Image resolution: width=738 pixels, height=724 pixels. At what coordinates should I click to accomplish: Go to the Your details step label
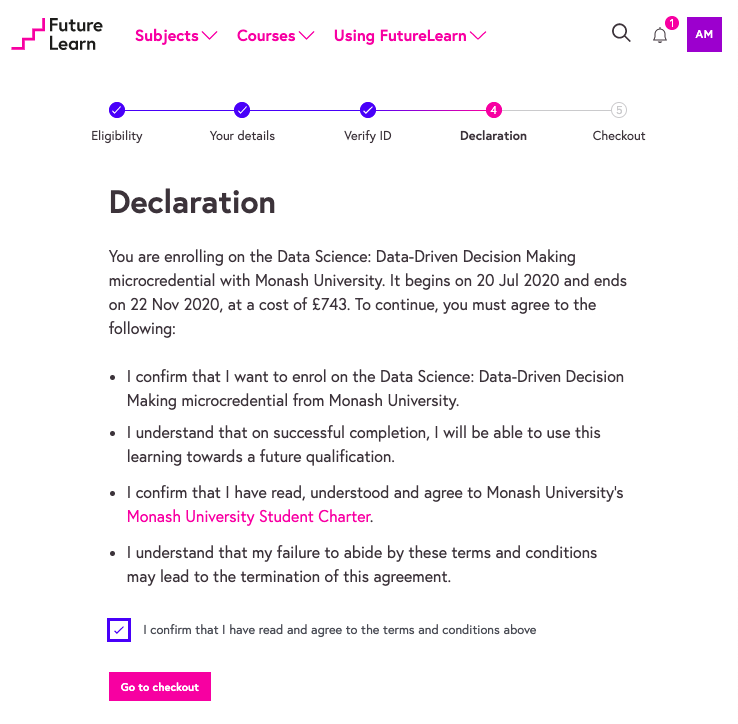[x=242, y=136]
